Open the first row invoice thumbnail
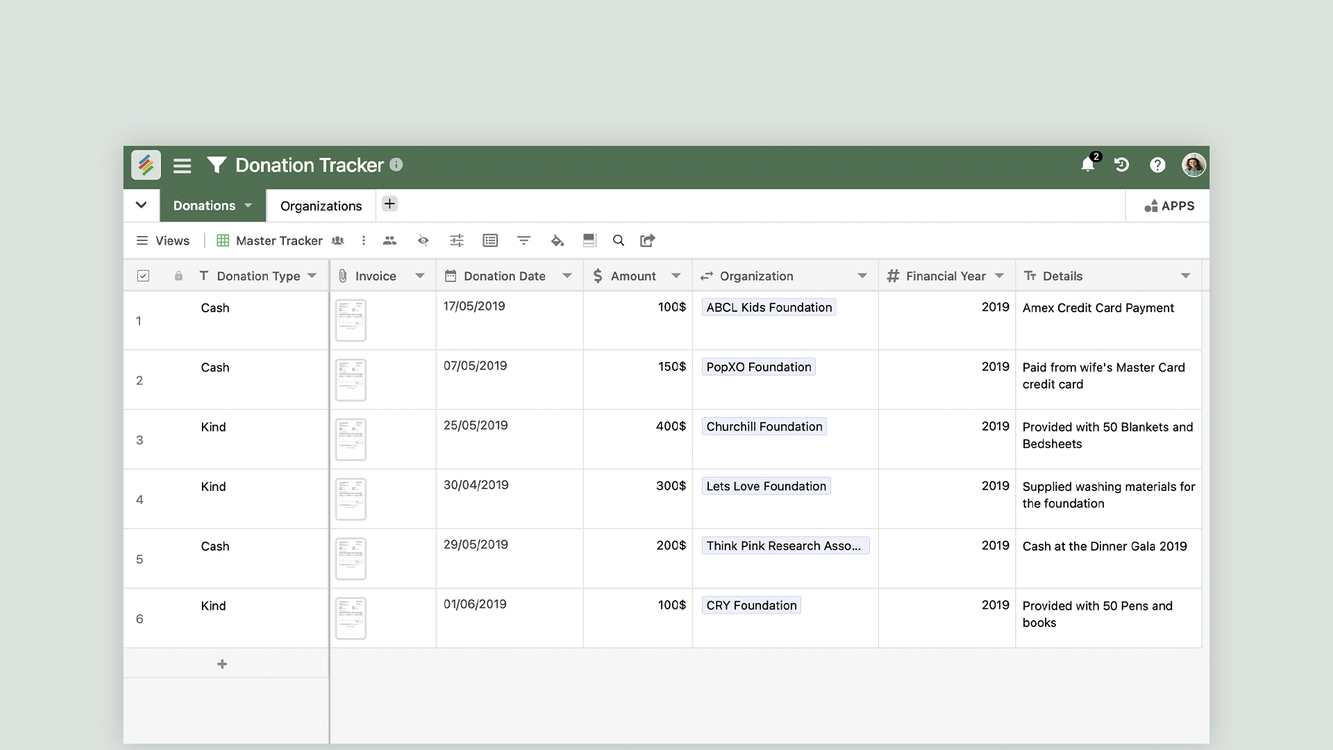 [351, 320]
